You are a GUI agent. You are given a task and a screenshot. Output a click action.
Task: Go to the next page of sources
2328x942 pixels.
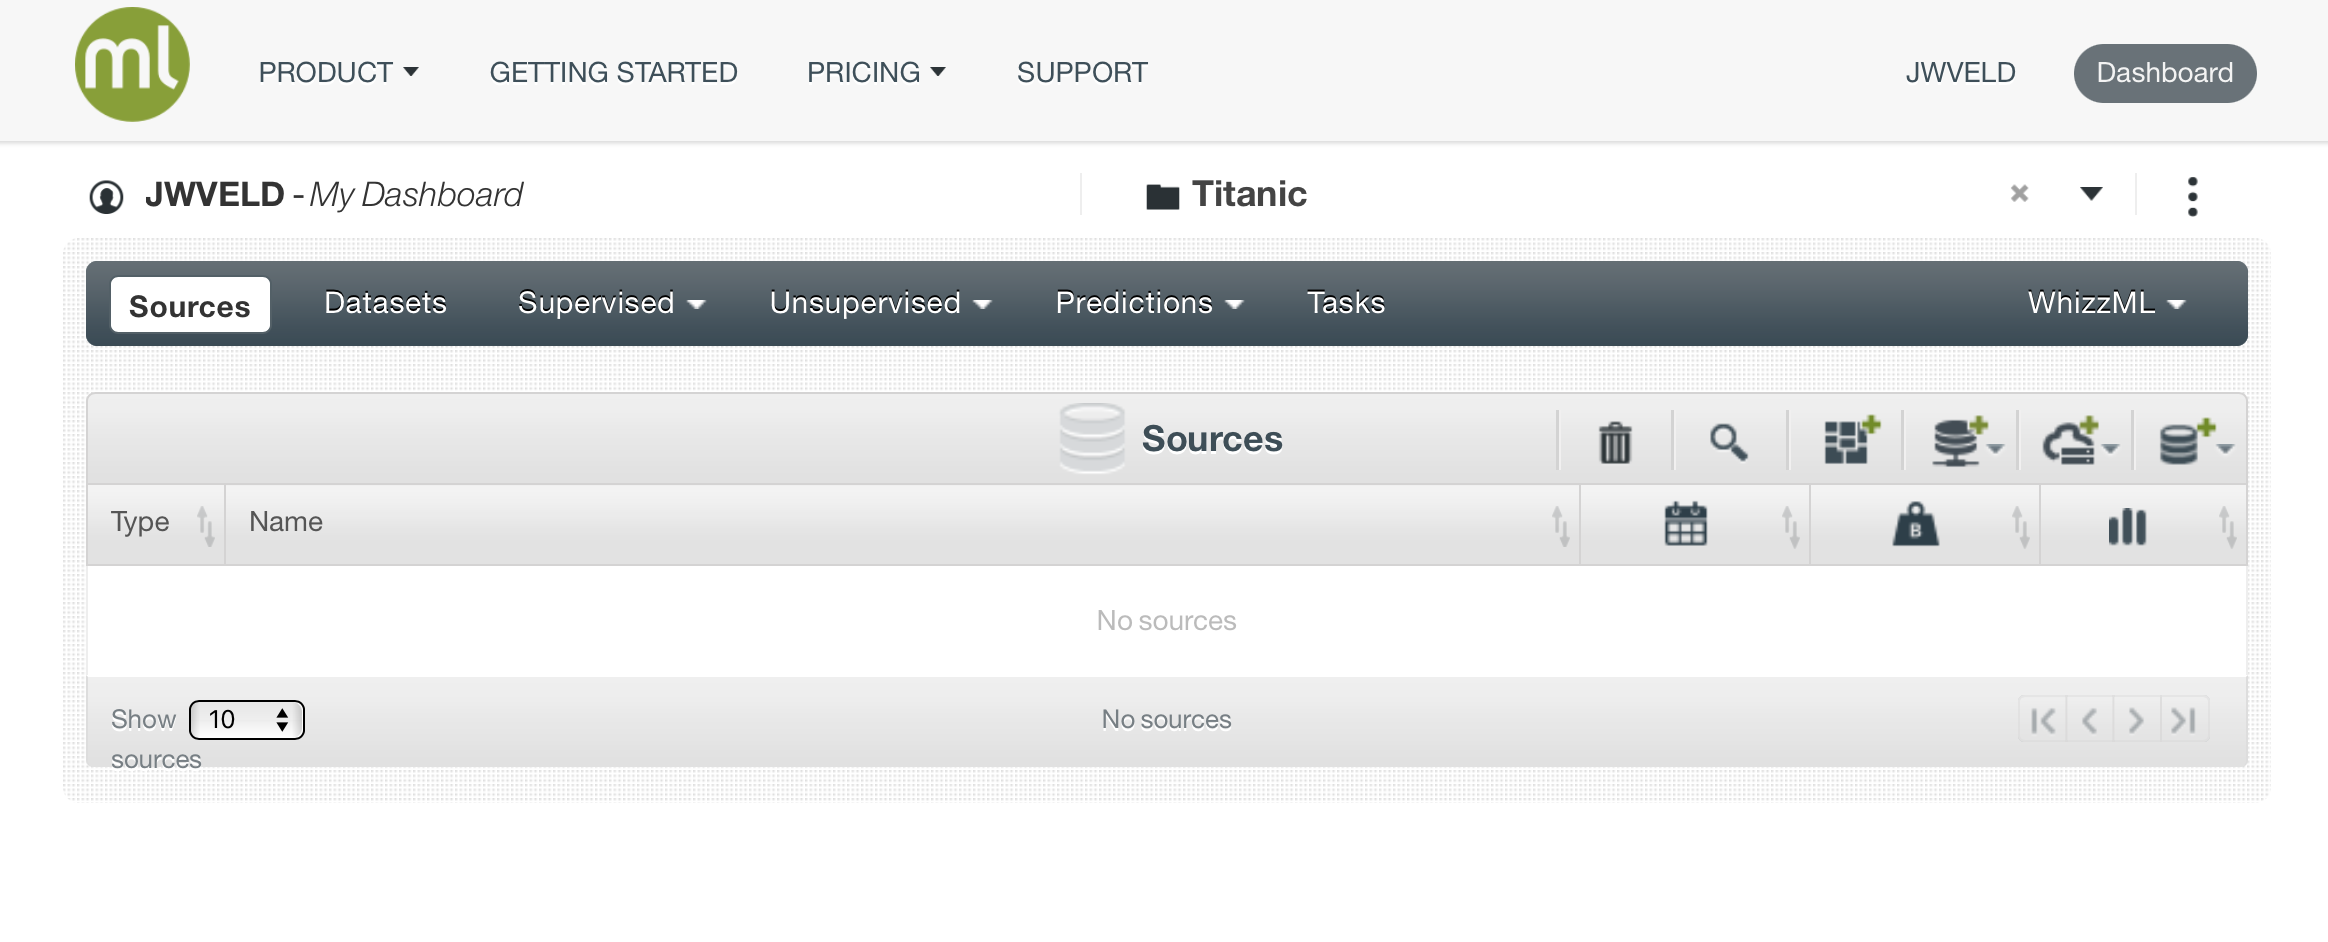tap(2137, 720)
